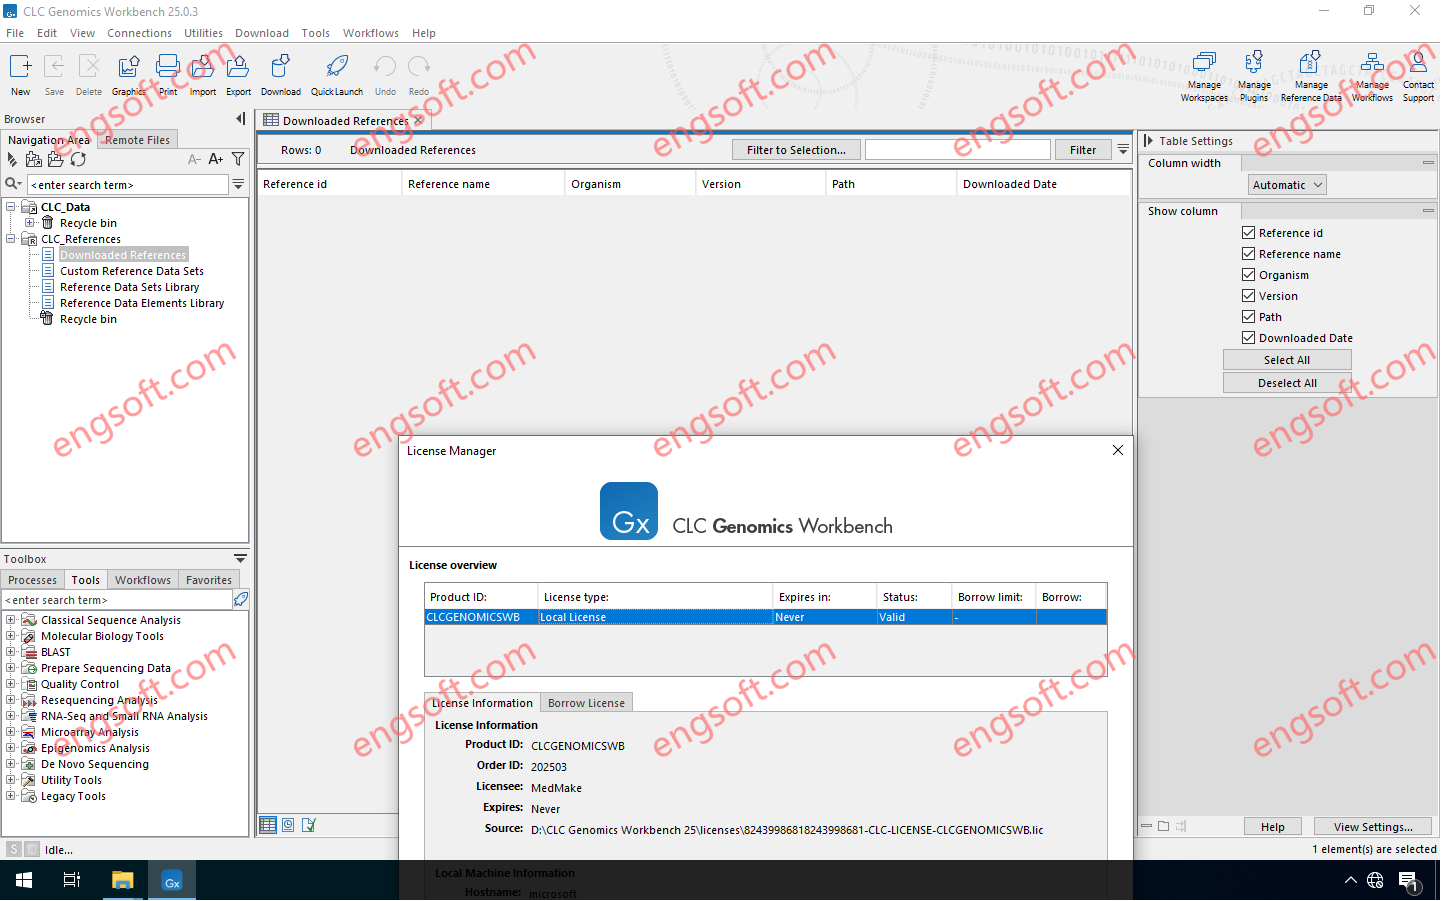The width and height of the screenshot is (1441, 901).
Task: Click toolbox search term field
Action: point(117,600)
